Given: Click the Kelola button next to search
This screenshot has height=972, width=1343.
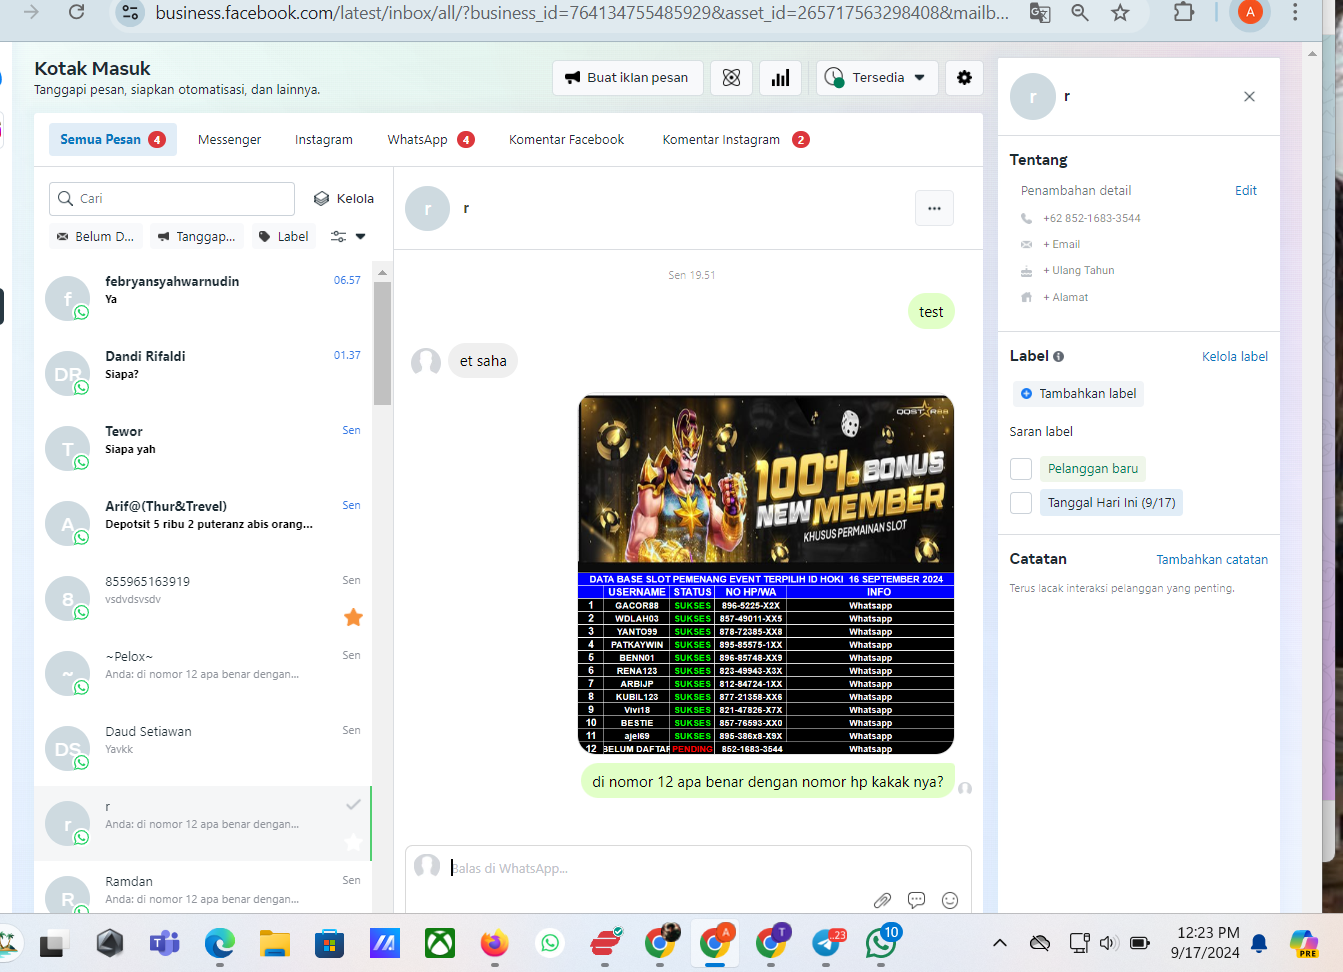Looking at the screenshot, I should tap(344, 199).
